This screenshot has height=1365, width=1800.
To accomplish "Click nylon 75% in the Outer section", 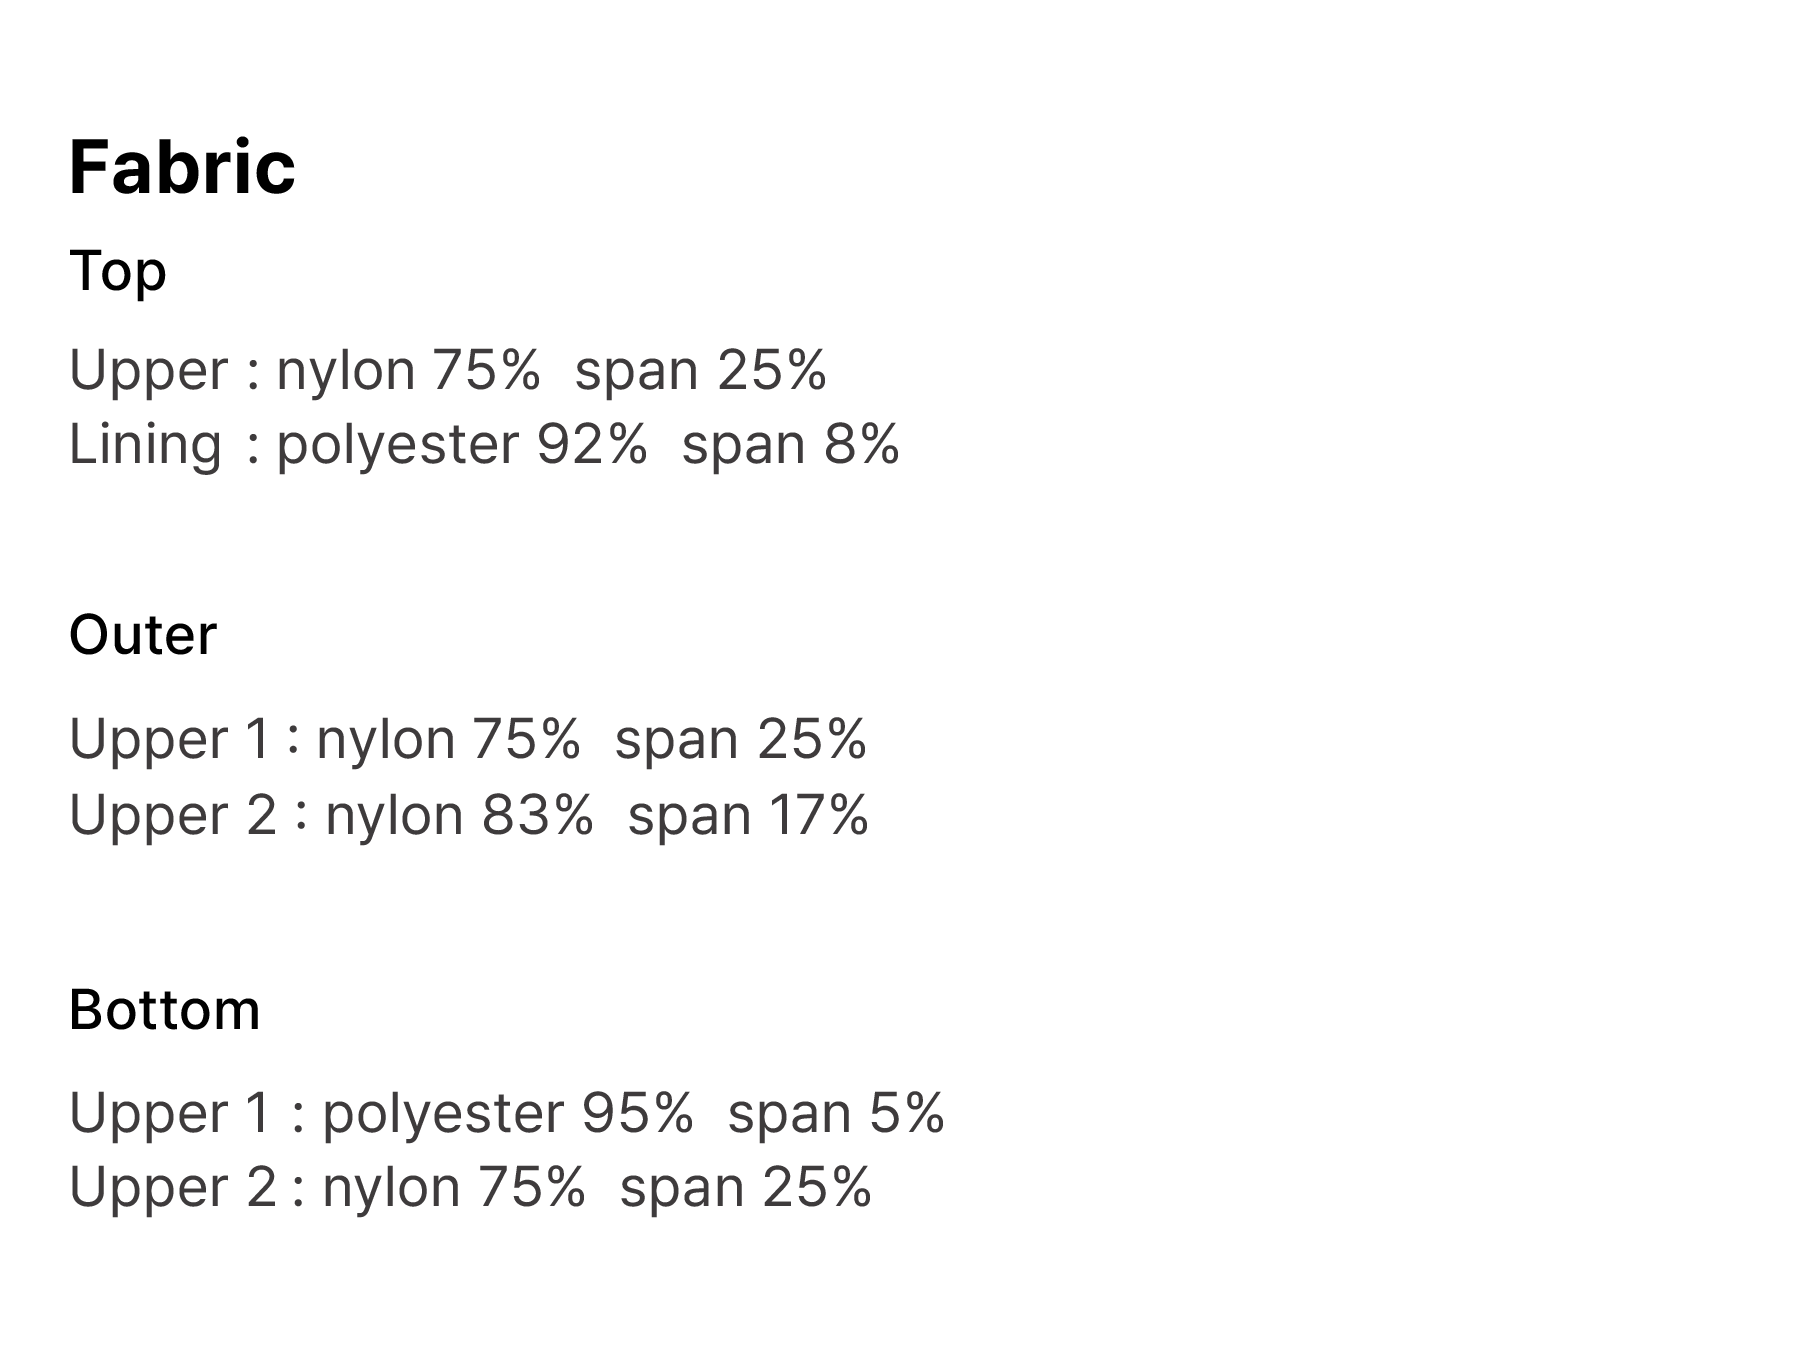I will (x=448, y=739).
